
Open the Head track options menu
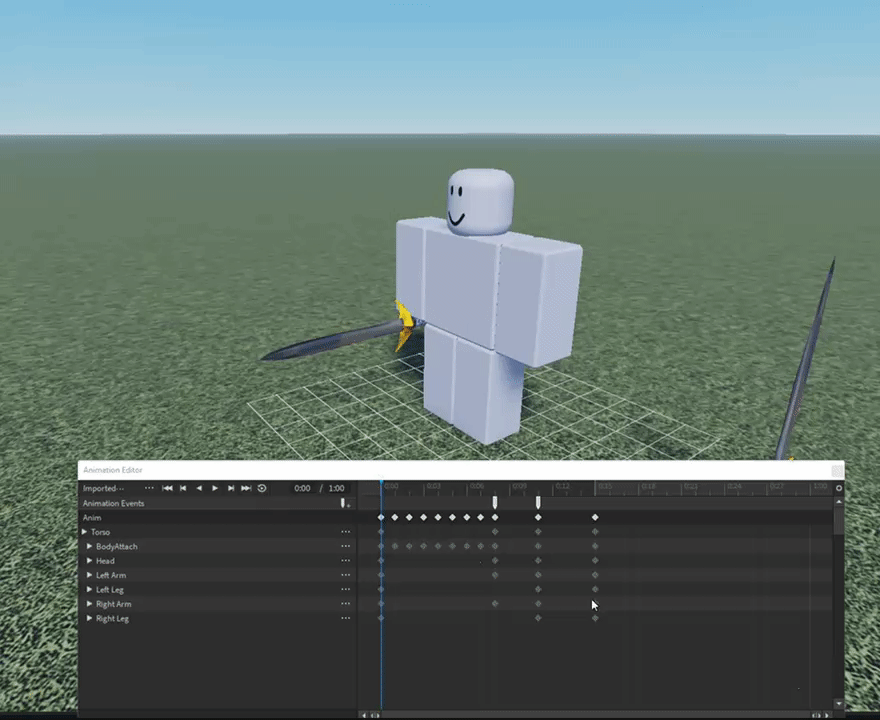coord(345,561)
